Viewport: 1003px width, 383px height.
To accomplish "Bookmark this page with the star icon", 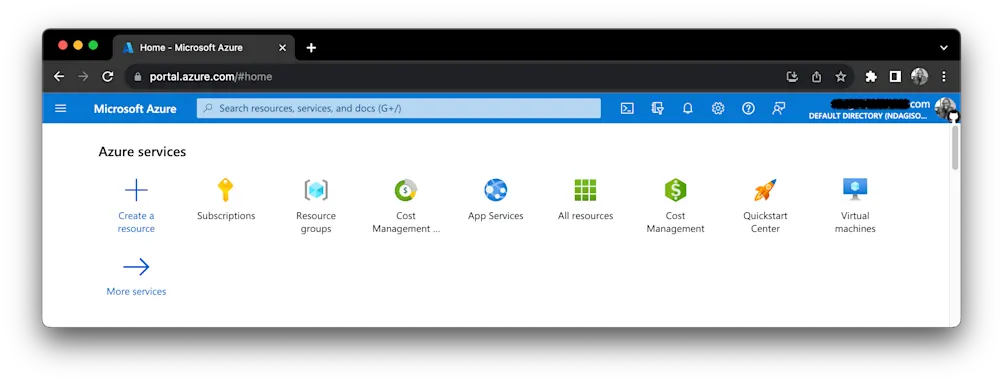I will 841,77.
